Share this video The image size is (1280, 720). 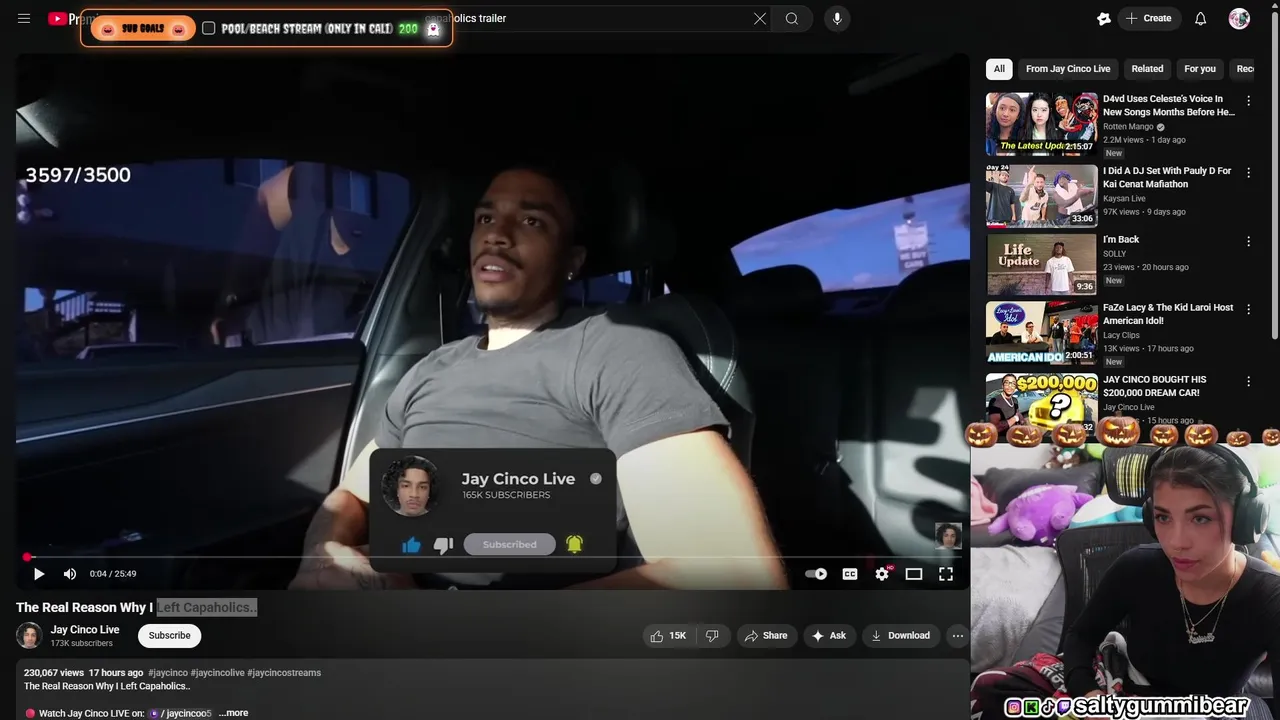pos(766,636)
